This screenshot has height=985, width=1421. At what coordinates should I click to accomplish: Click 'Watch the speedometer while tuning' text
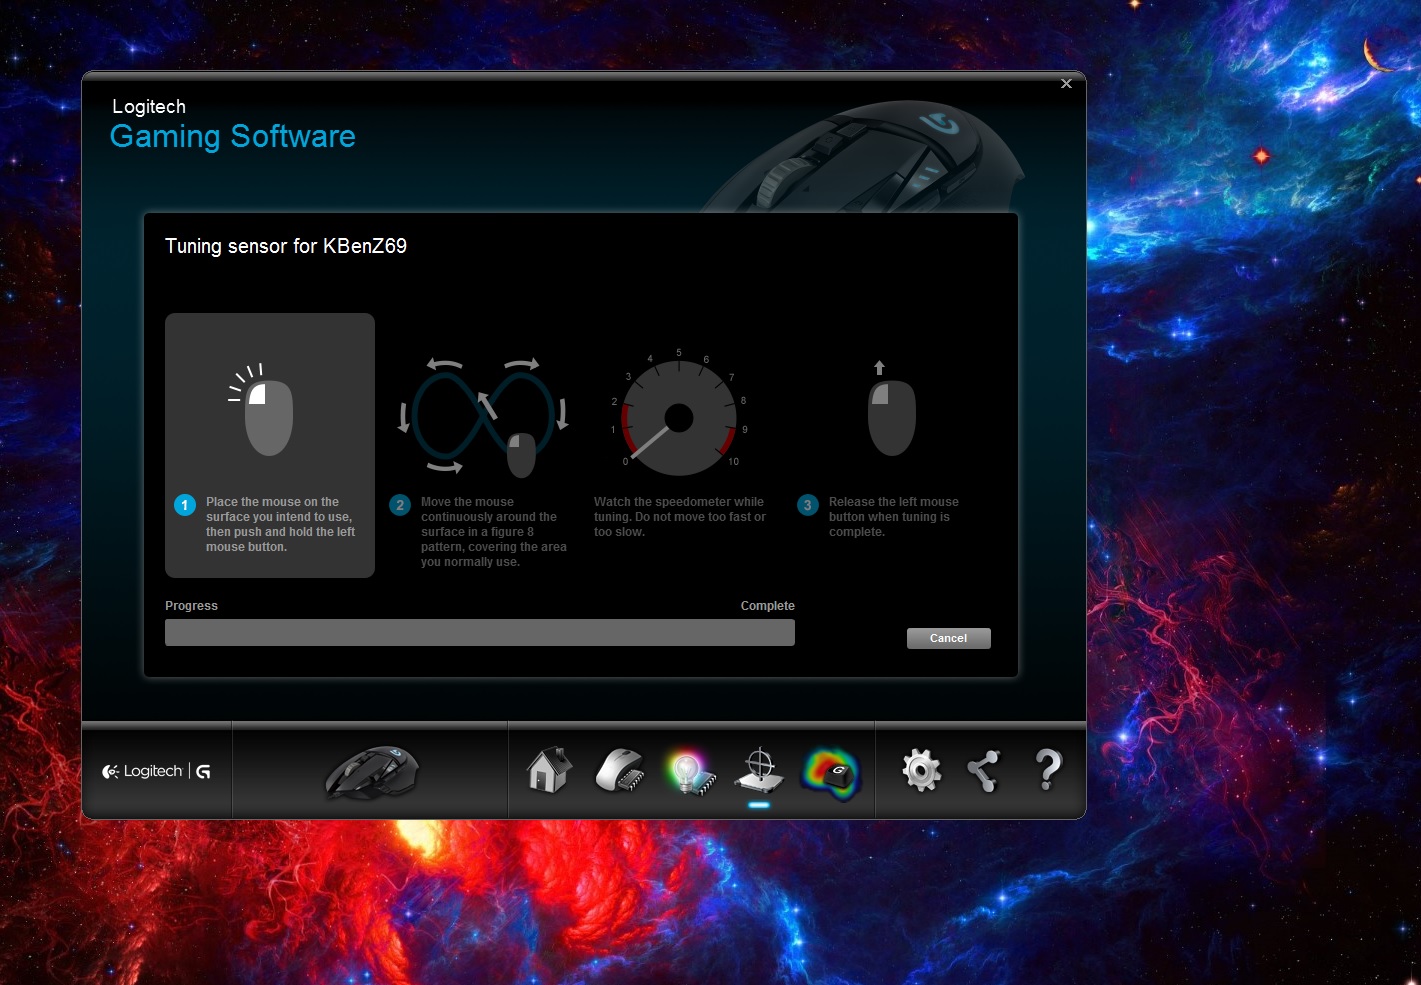point(680,517)
